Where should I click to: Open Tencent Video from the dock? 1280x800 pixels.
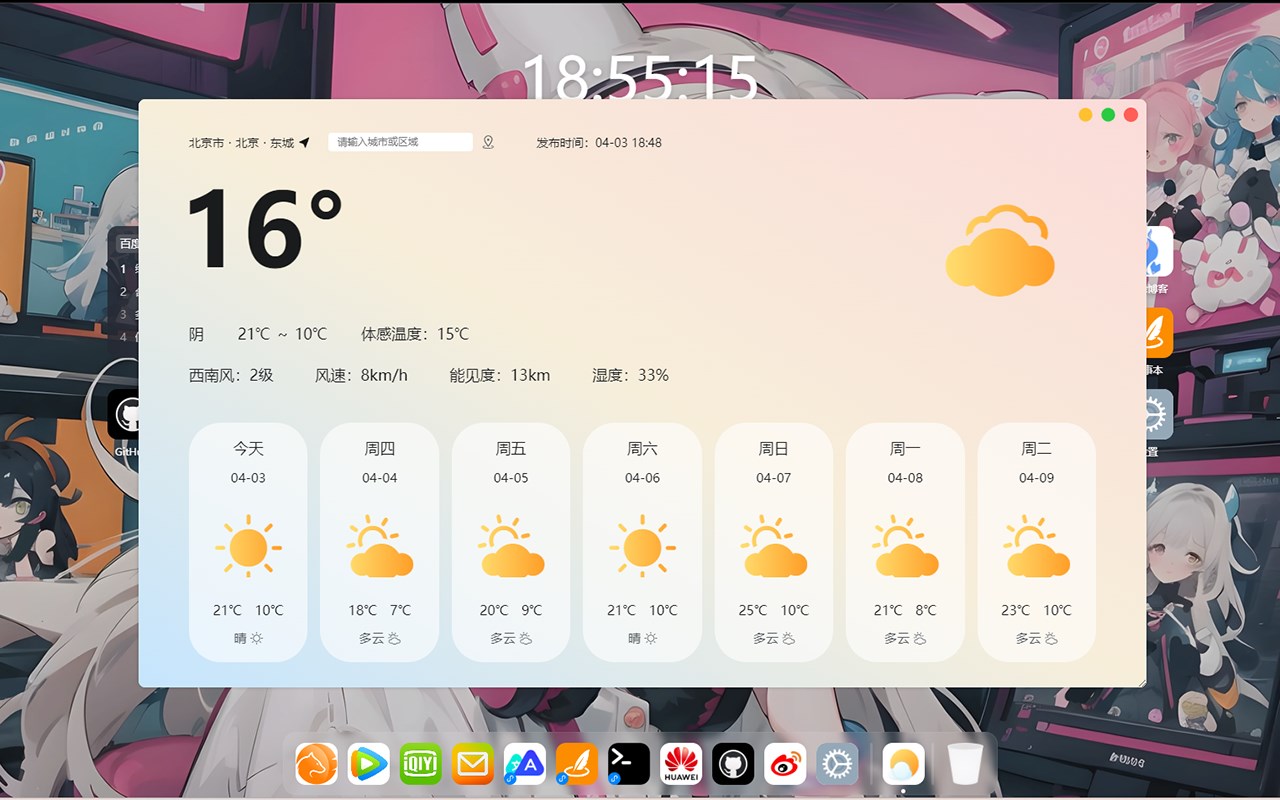[369, 764]
